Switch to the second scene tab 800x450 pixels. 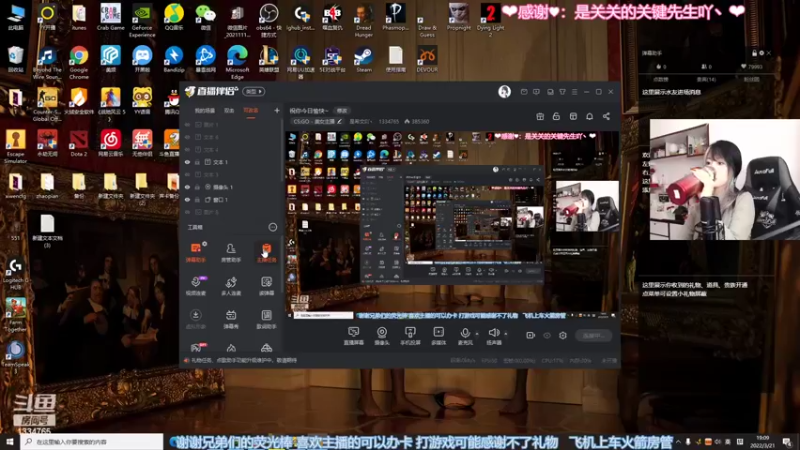(x=229, y=110)
